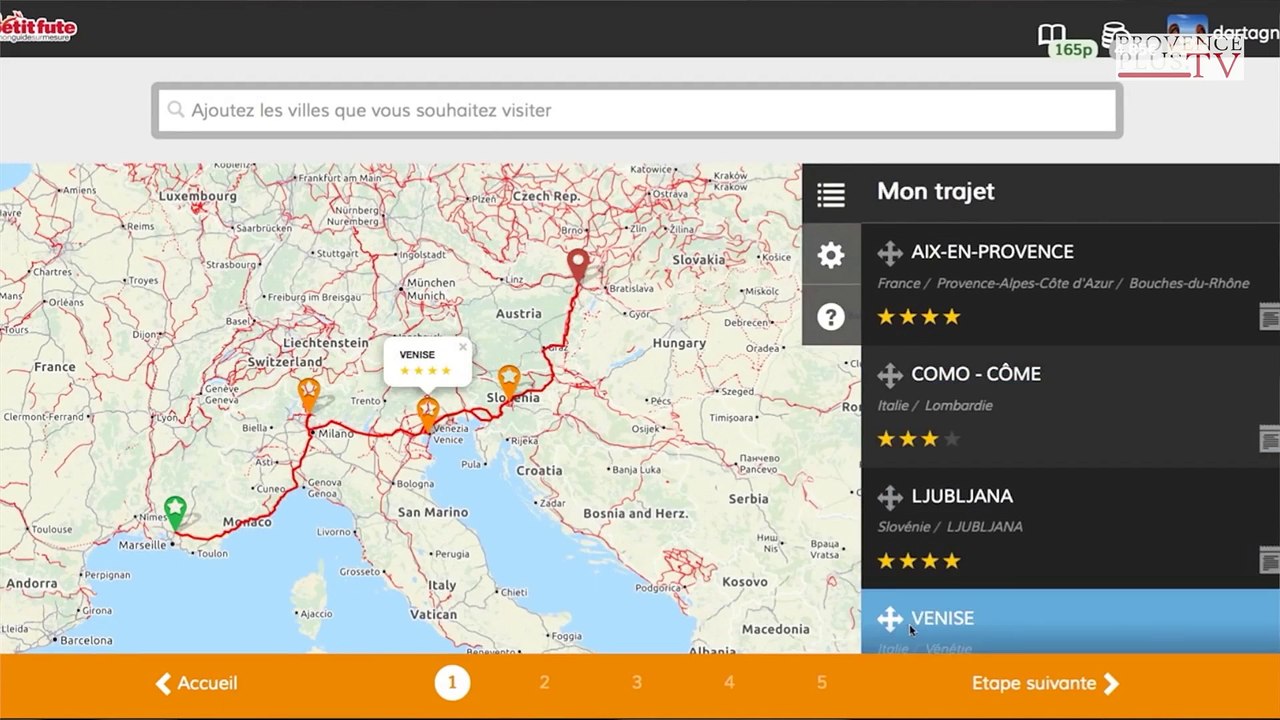Click the orange map marker at Como

[309, 394]
